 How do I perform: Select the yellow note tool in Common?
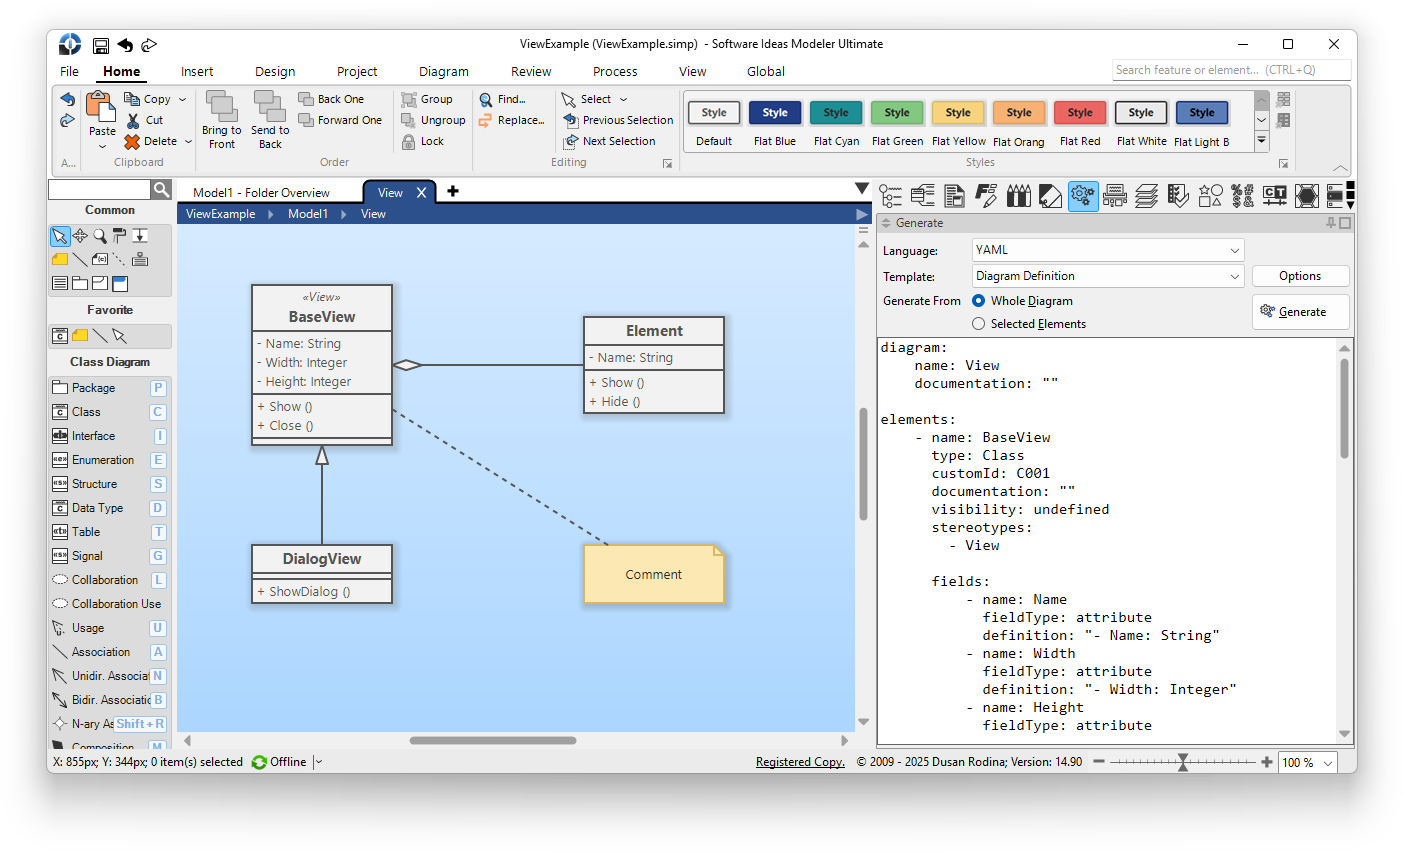click(x=60, y=259)
